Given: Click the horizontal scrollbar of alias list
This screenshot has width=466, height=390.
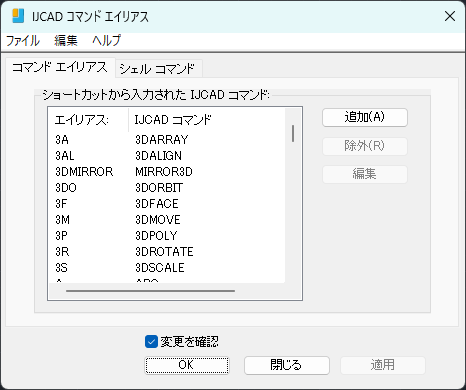Looking at the screenshot, I should coord(150,291).
